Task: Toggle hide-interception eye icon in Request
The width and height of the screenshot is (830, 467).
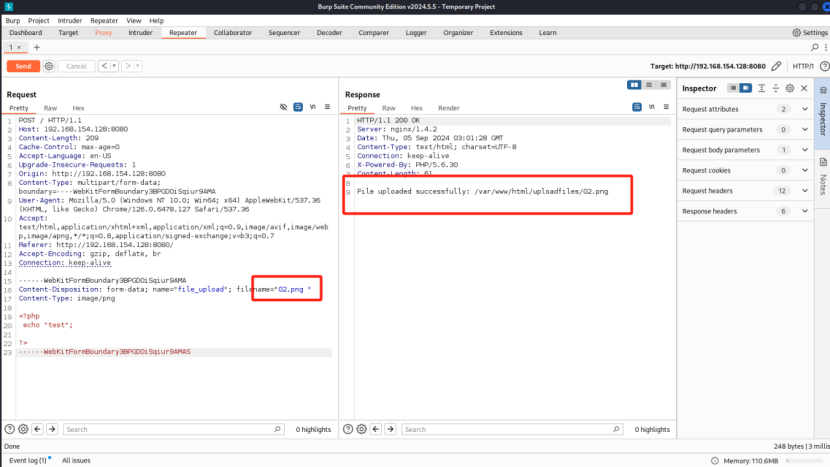Action: [283, 107]
